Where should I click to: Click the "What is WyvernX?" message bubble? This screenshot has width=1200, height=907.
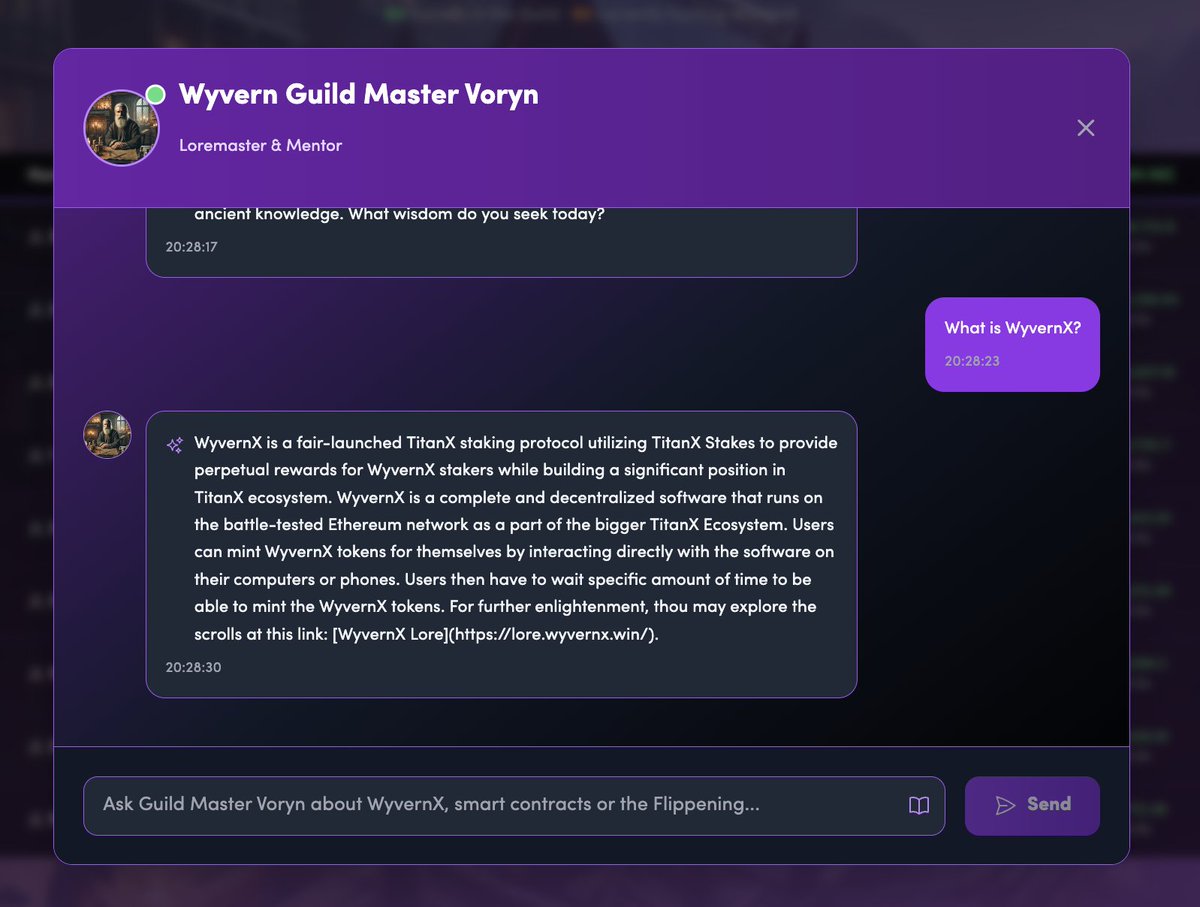point(1012,344)
